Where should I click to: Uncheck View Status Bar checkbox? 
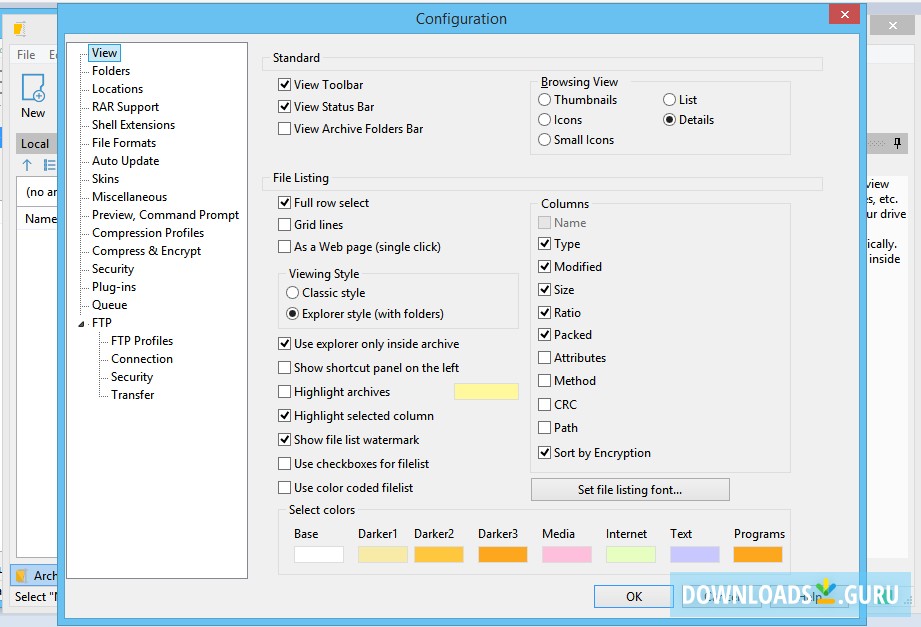click(284, 106)
